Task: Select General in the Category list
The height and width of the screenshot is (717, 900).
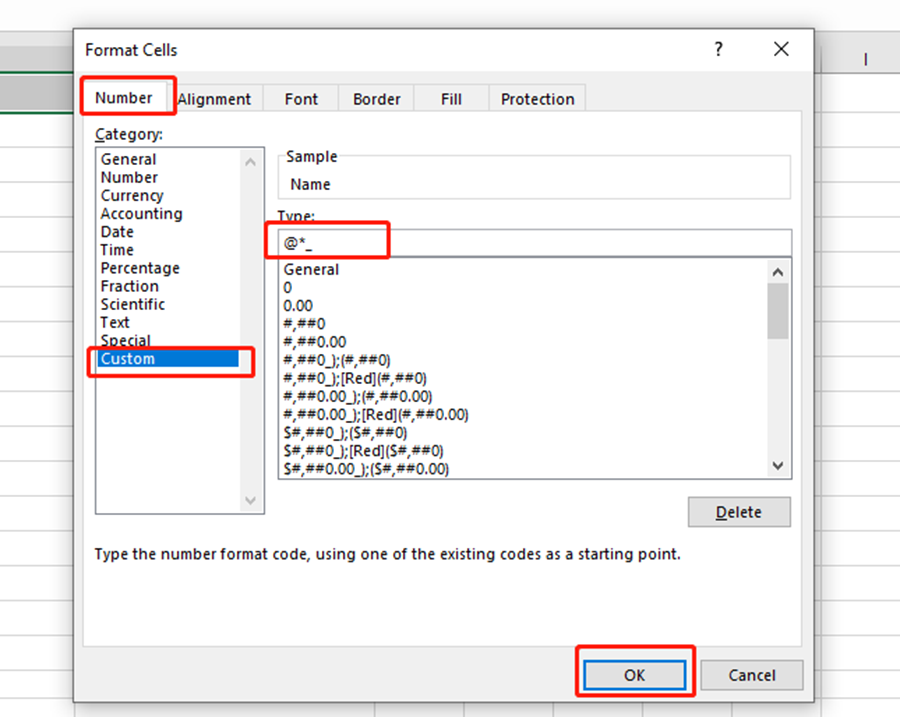Action: pyautogui.click(x=129, y=159)
